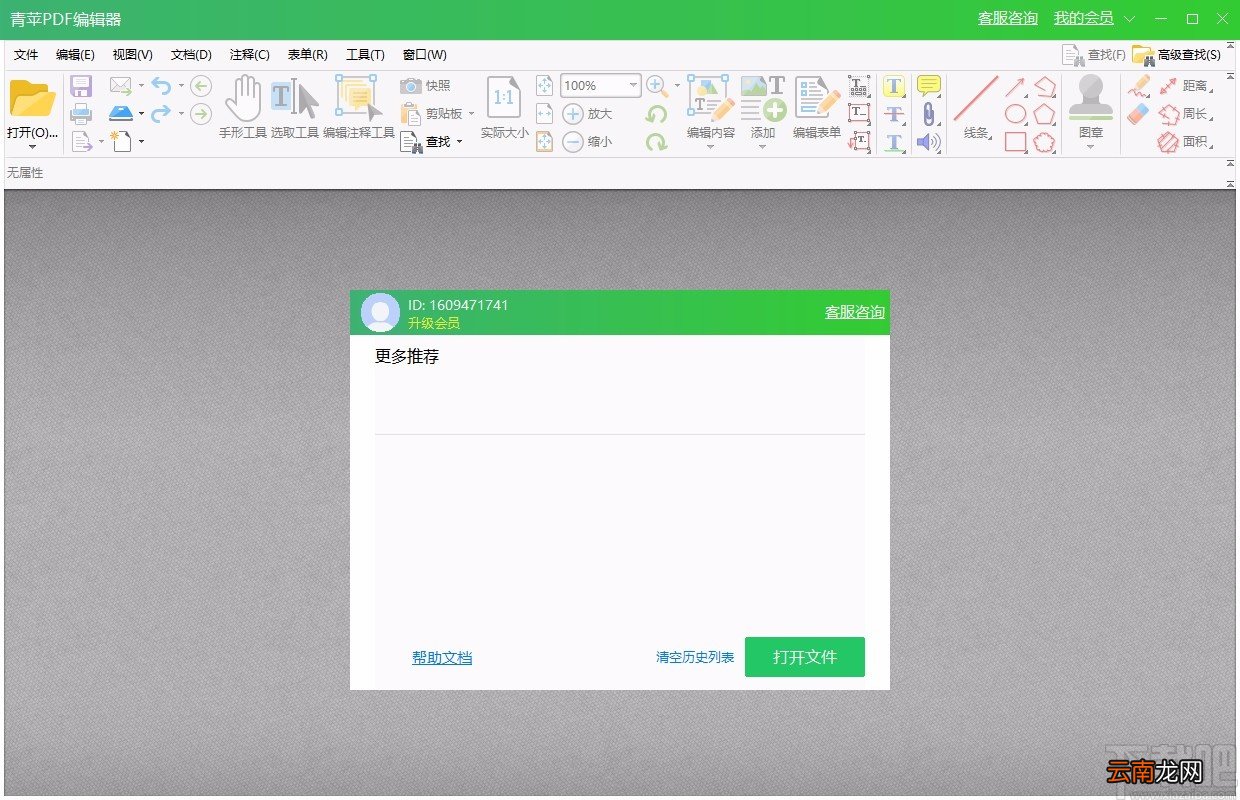Select the paperclip file attachment tool
This screenshot has width=1240, height=800.
tap(928, 114)
